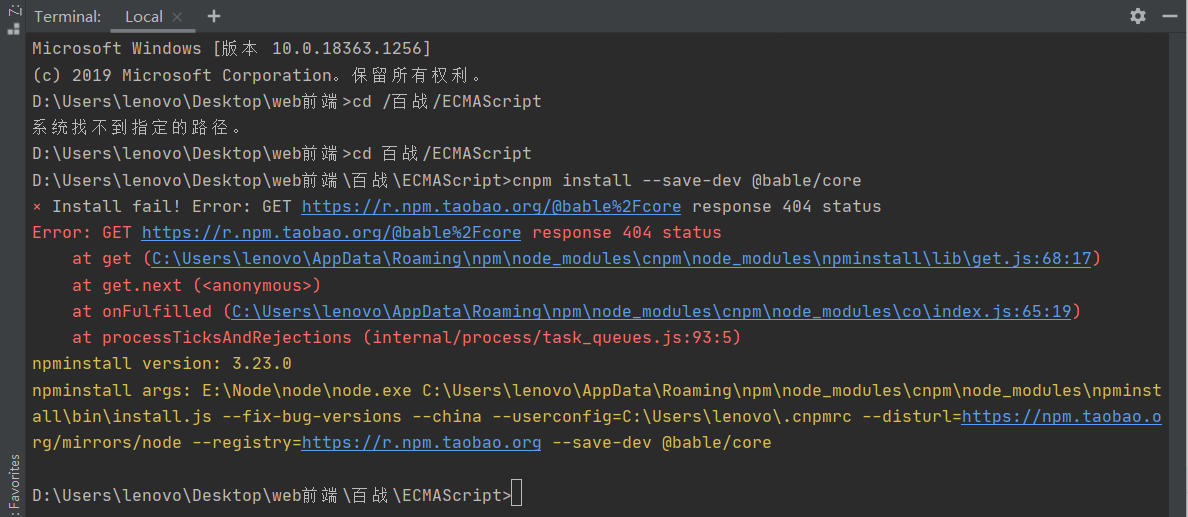Image resolution: width=1188 pixels, height=517 pixels.
Task: Click 'cd /百战/ECMAScript' command text
Action: (447, 102)
